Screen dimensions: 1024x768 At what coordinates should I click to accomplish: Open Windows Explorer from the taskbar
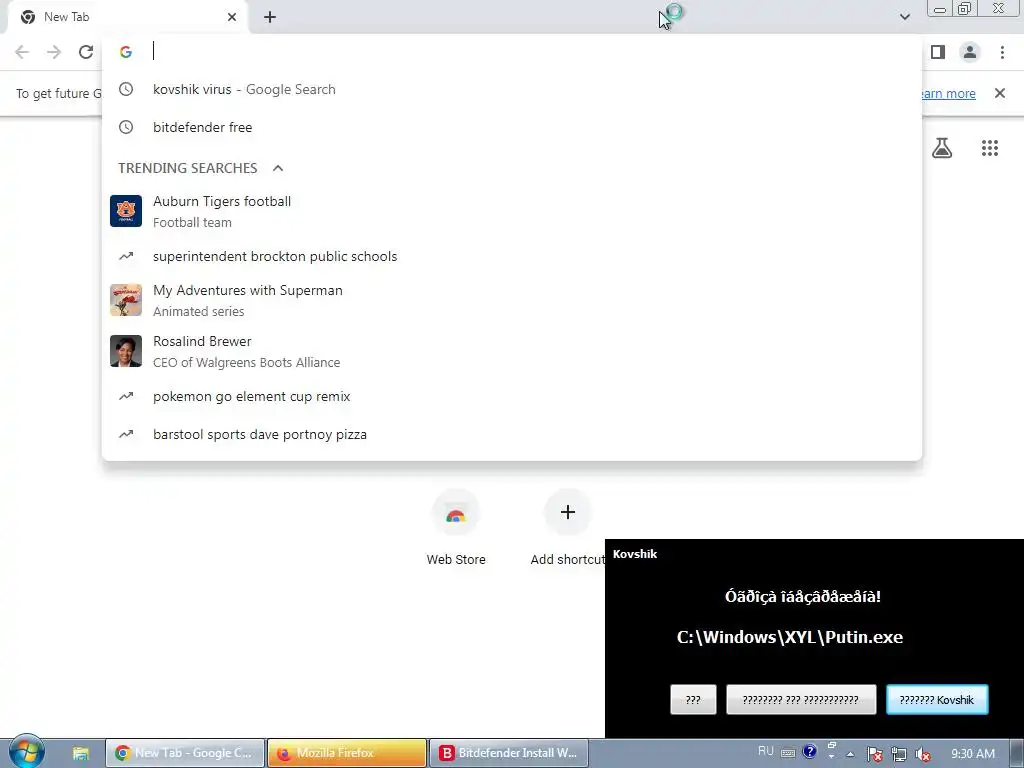coord(80,753)
